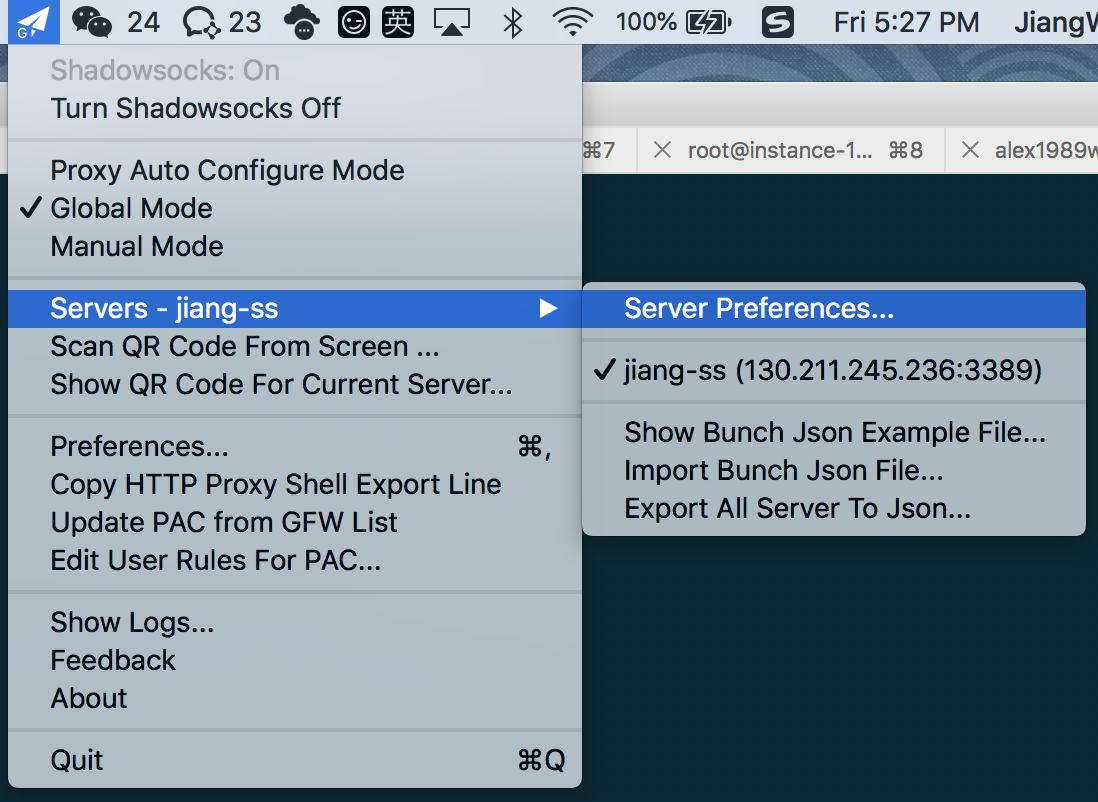Viewport: 1098px width, 802px height.
Task: Open the About entry
Action: [x=295, y=698]
